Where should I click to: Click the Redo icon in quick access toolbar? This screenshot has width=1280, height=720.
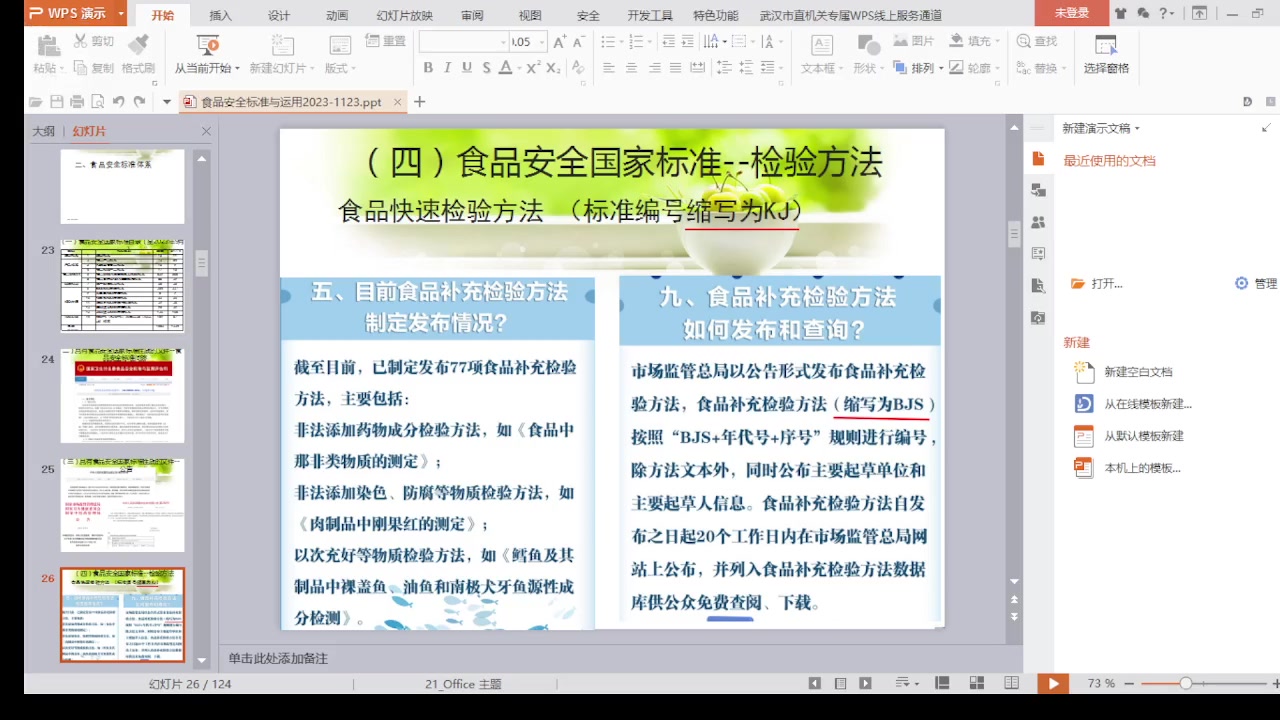point(139,102)
